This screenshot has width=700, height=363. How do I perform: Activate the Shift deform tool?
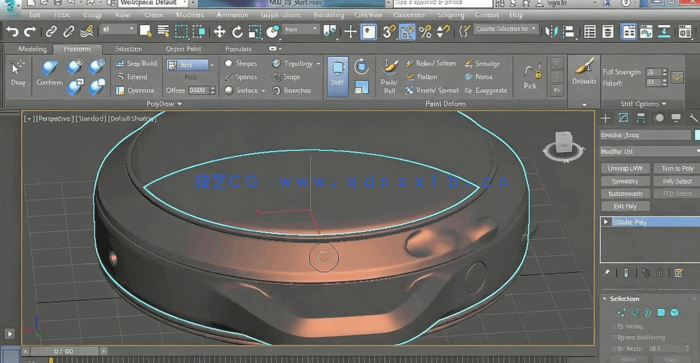tap(338, 76)
